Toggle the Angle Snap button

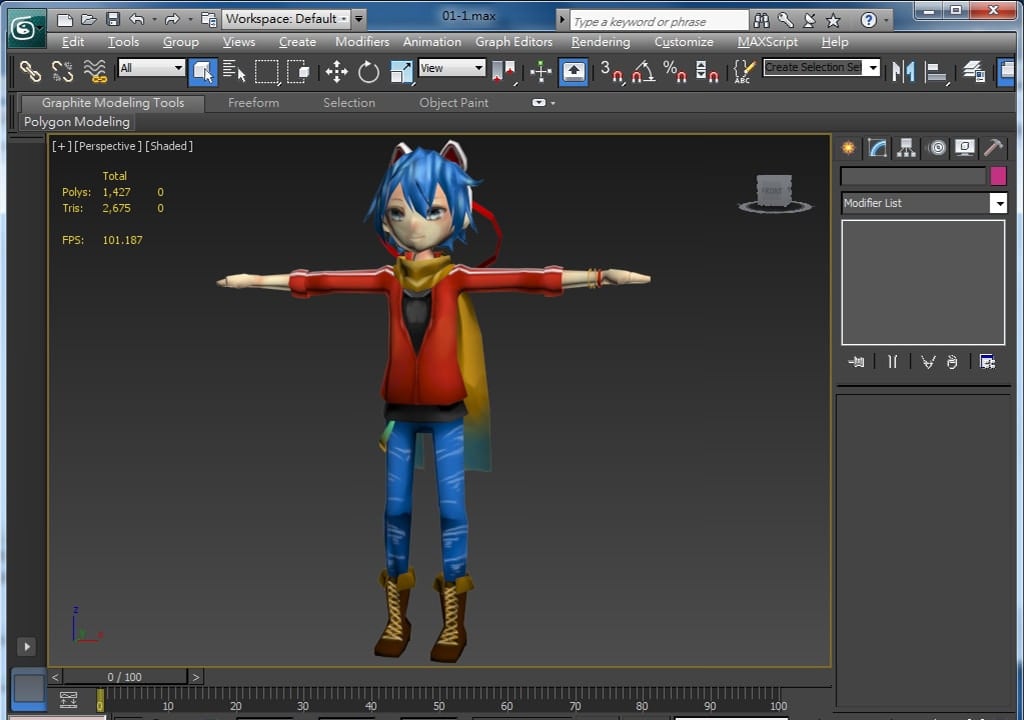click(x=643, y=71)
